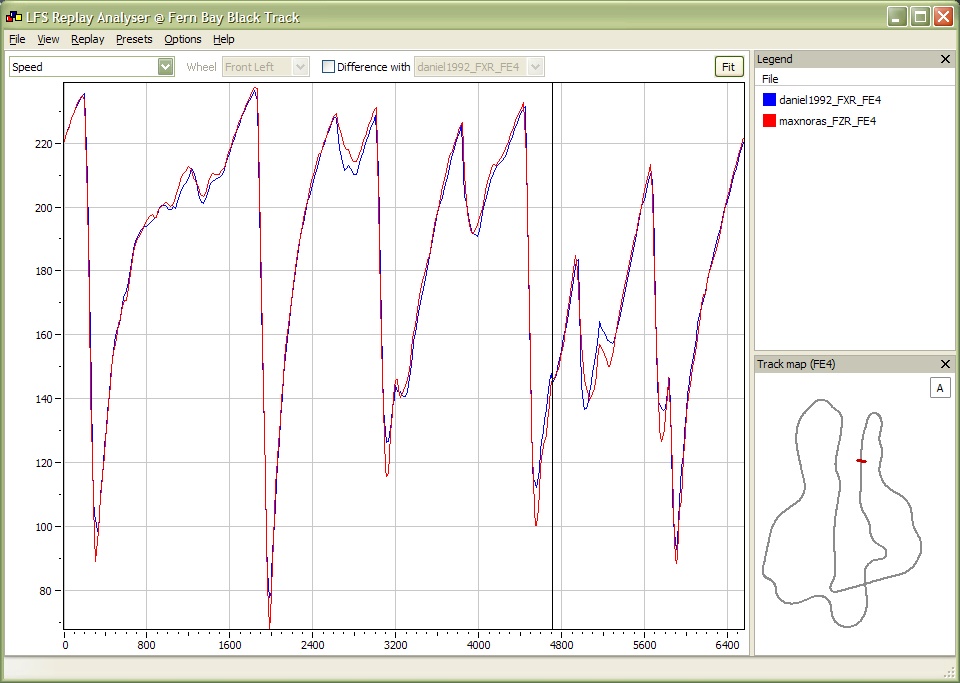Maximize the LFS Replay Analyser window
Viewport: 960px width, 683px height.
920,17
